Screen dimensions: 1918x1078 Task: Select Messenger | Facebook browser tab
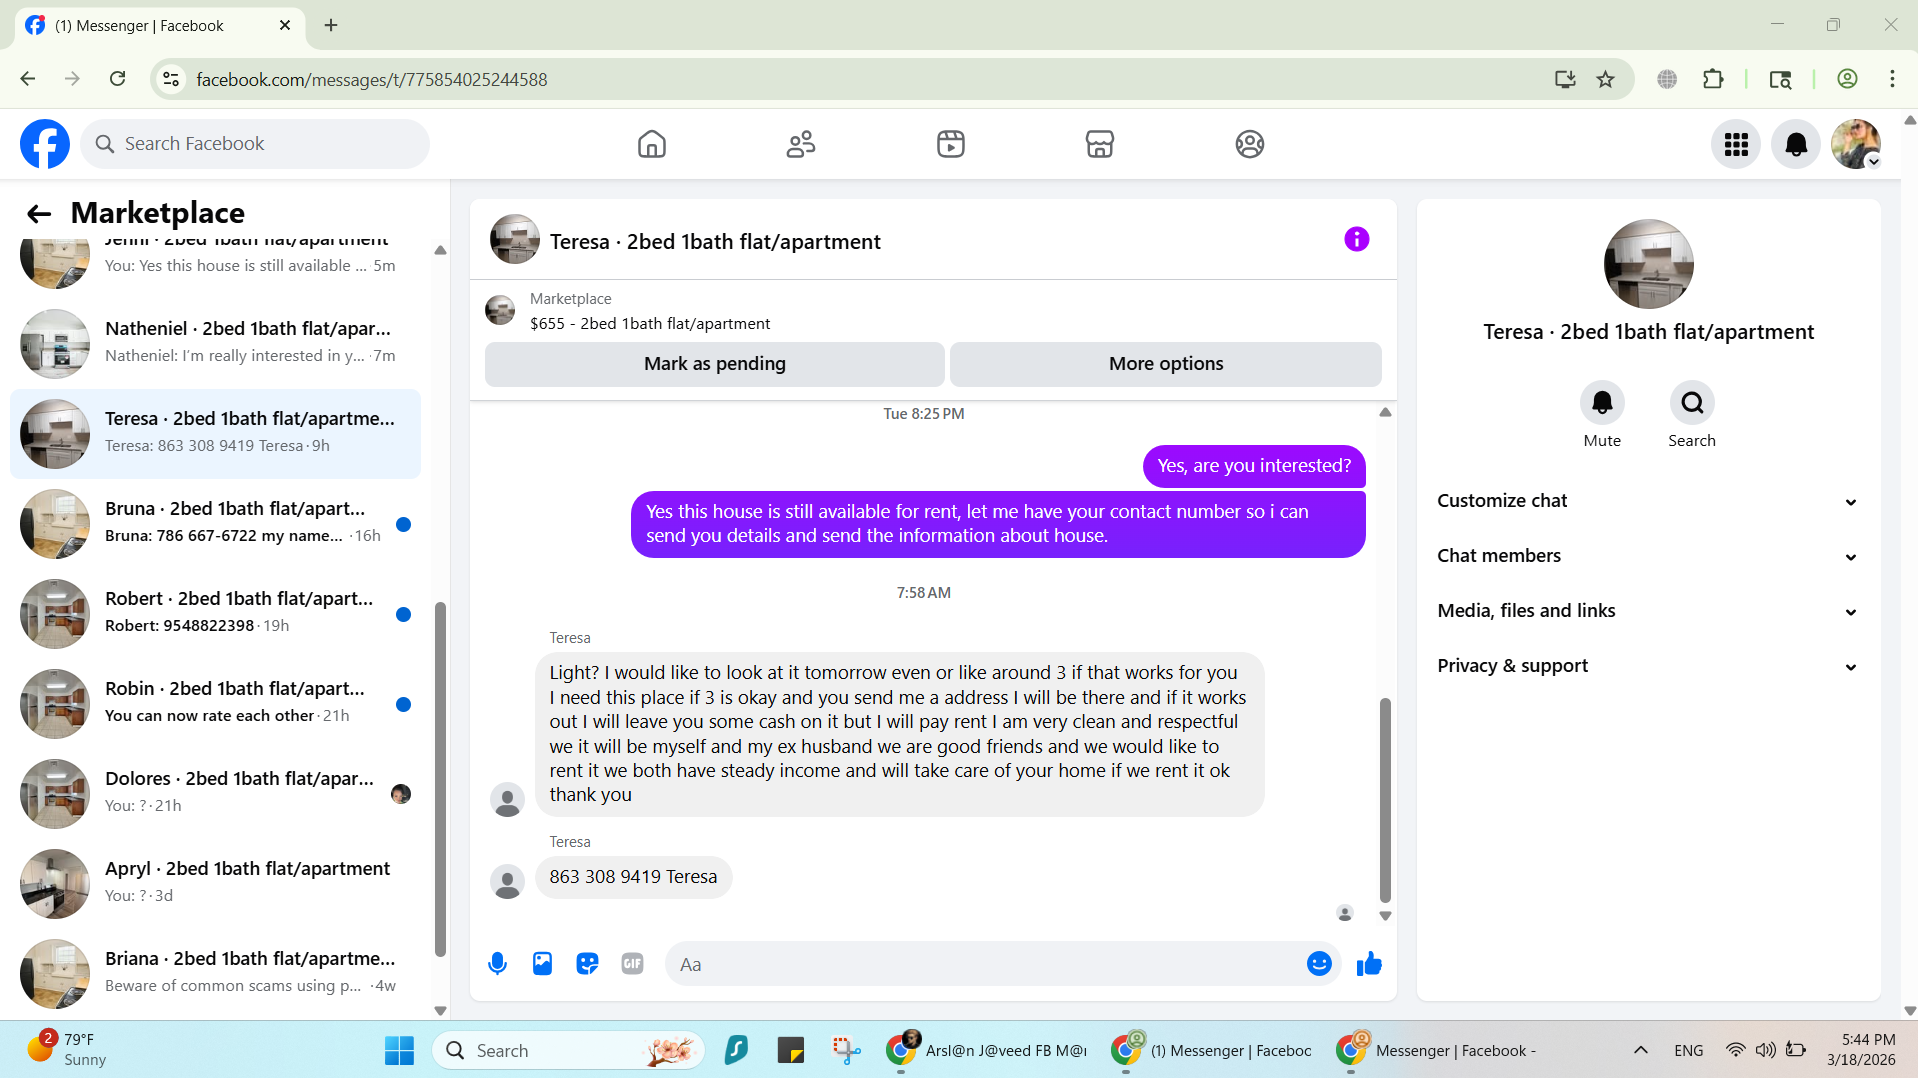pyautogui.click(x=160, y=25)
